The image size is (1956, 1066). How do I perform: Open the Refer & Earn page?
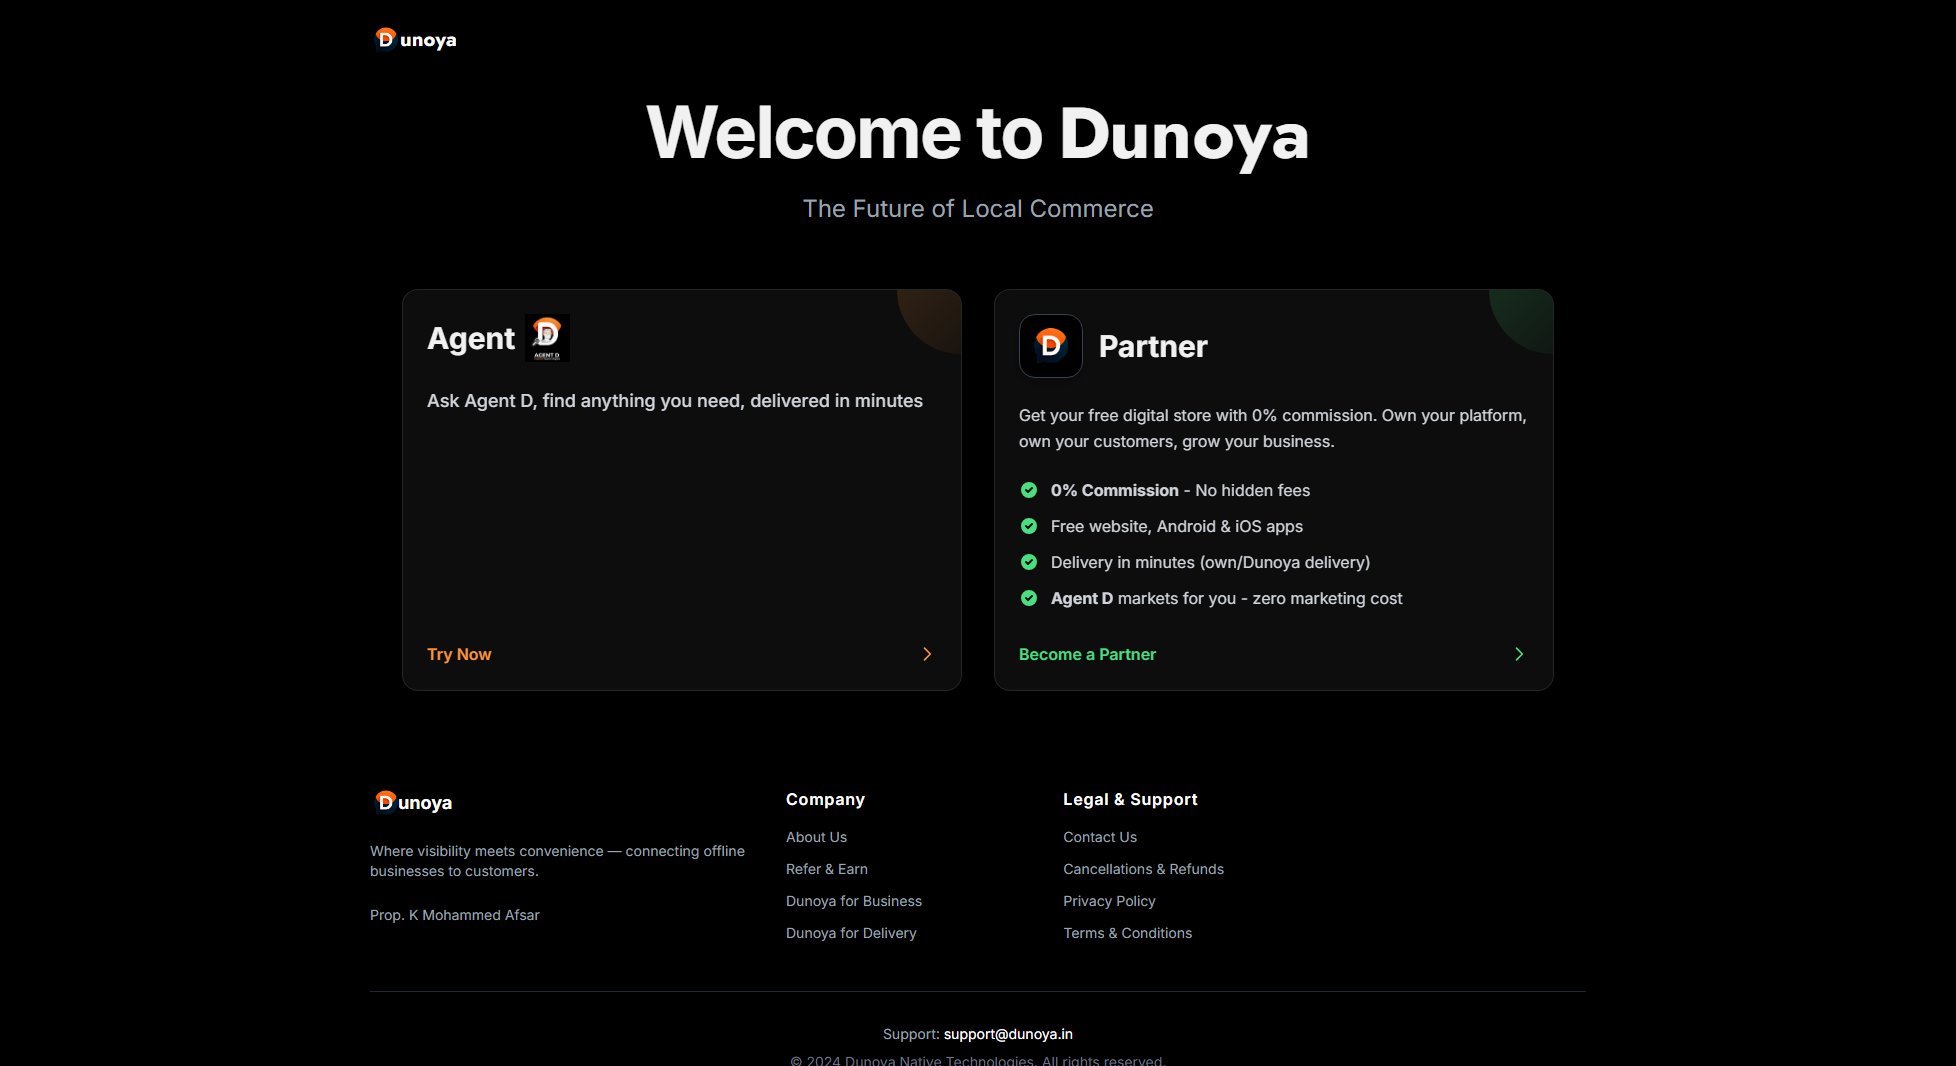tap(826, 869)
